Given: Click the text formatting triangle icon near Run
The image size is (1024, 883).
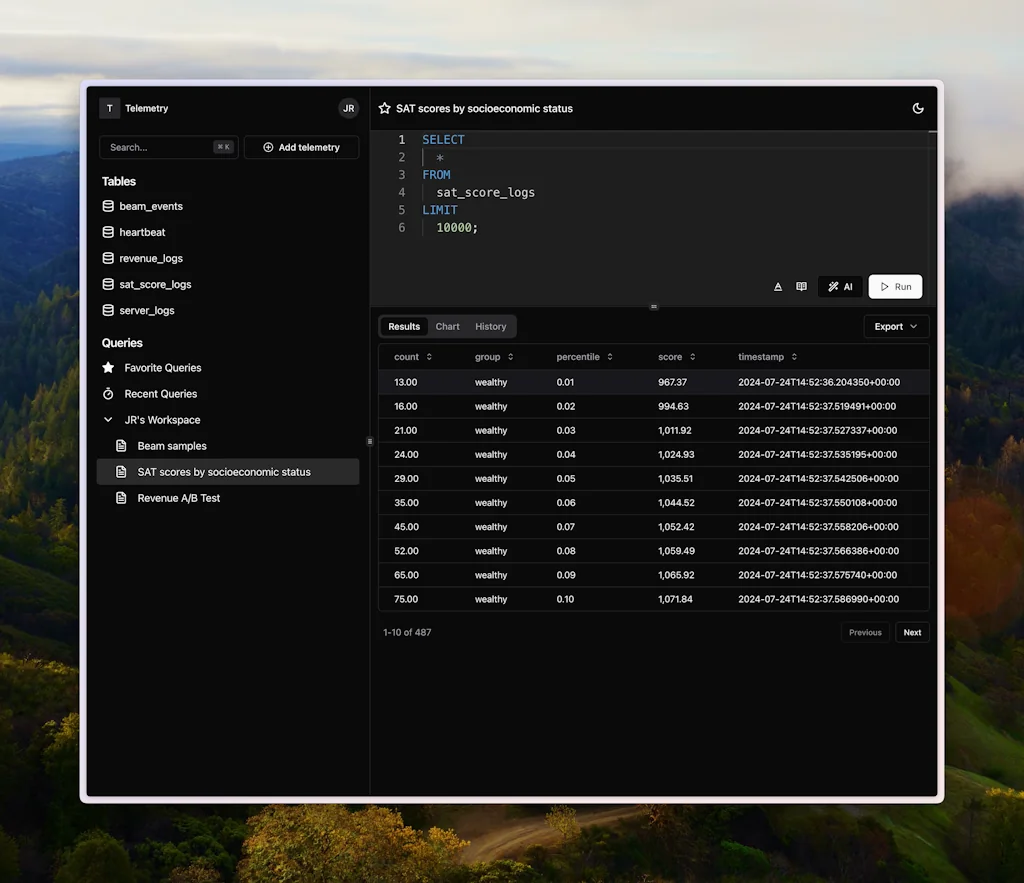Looking at the screenshot, I should [x=777, y=286].
